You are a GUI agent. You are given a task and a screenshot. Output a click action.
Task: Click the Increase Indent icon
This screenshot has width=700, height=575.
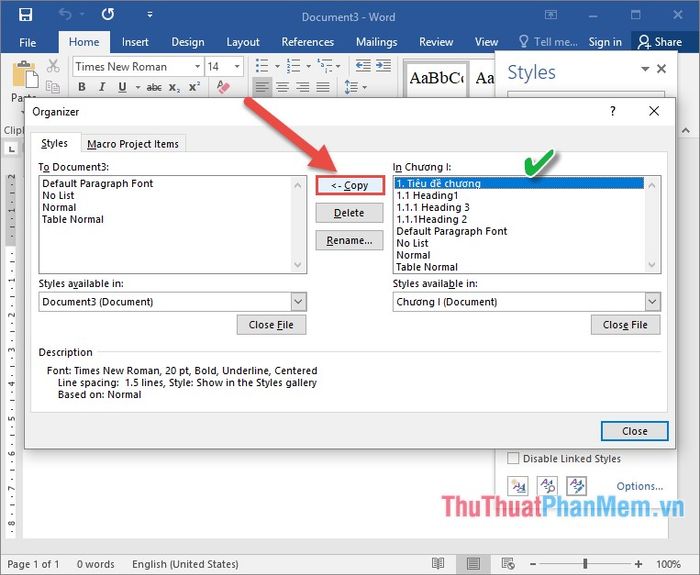click(x=383, y=66)
